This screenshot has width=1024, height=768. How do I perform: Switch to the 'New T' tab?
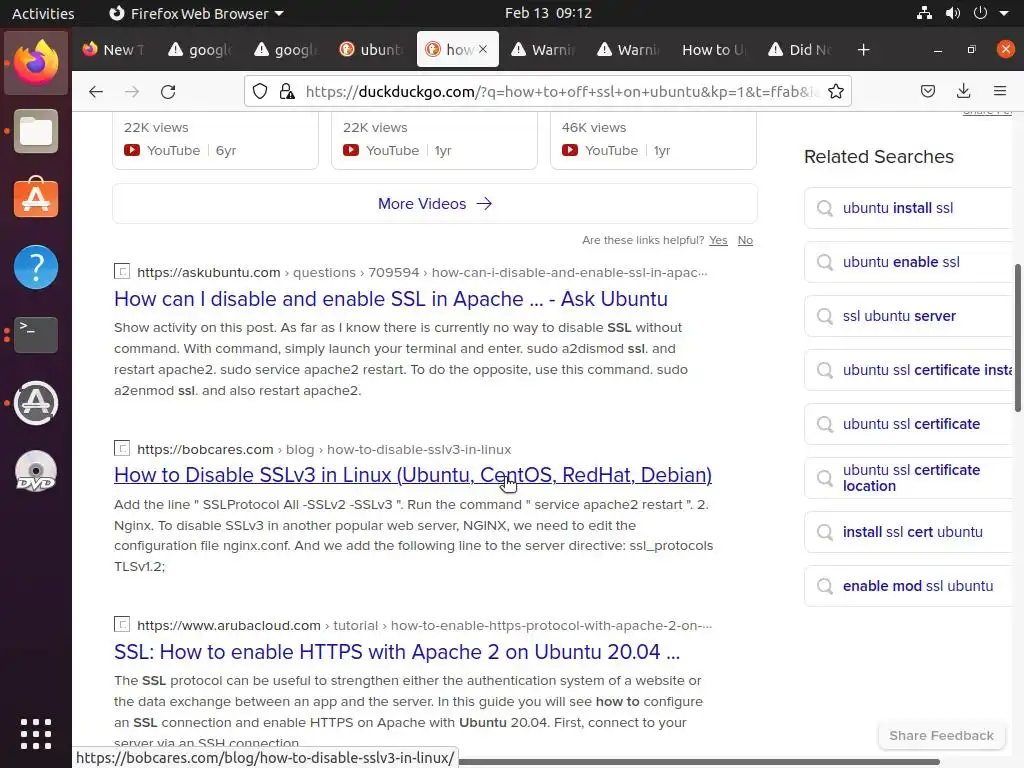click(114, 50)
